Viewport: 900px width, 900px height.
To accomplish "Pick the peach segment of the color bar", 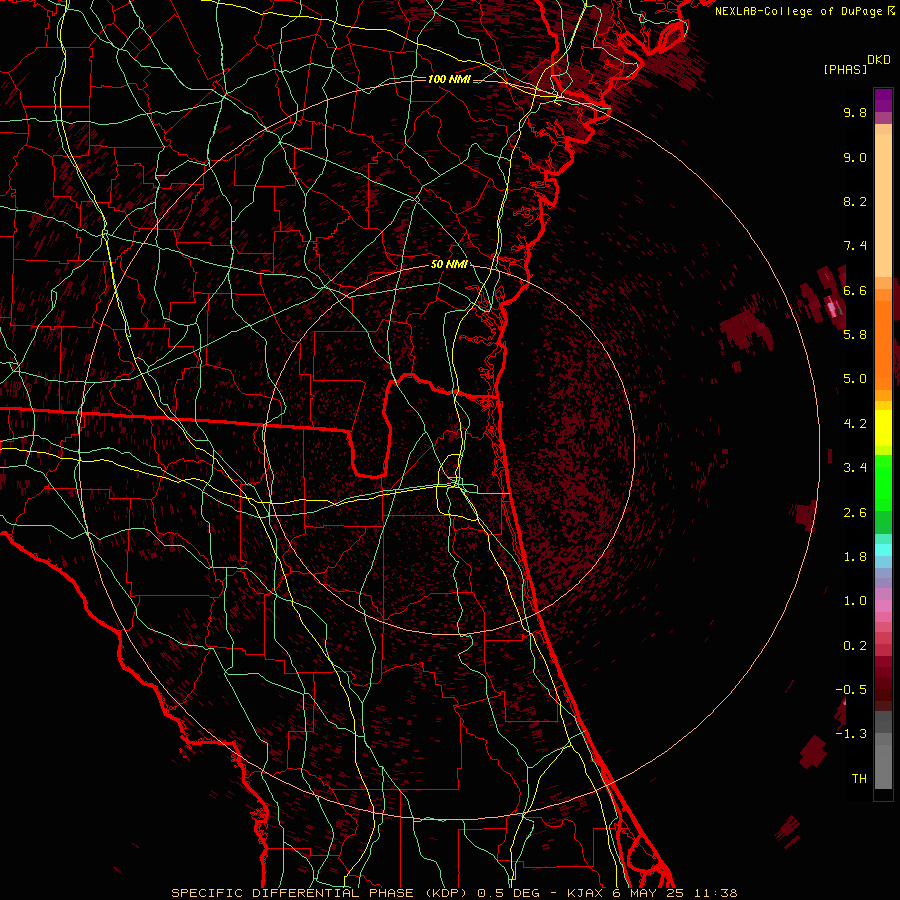I will point(883,205).
